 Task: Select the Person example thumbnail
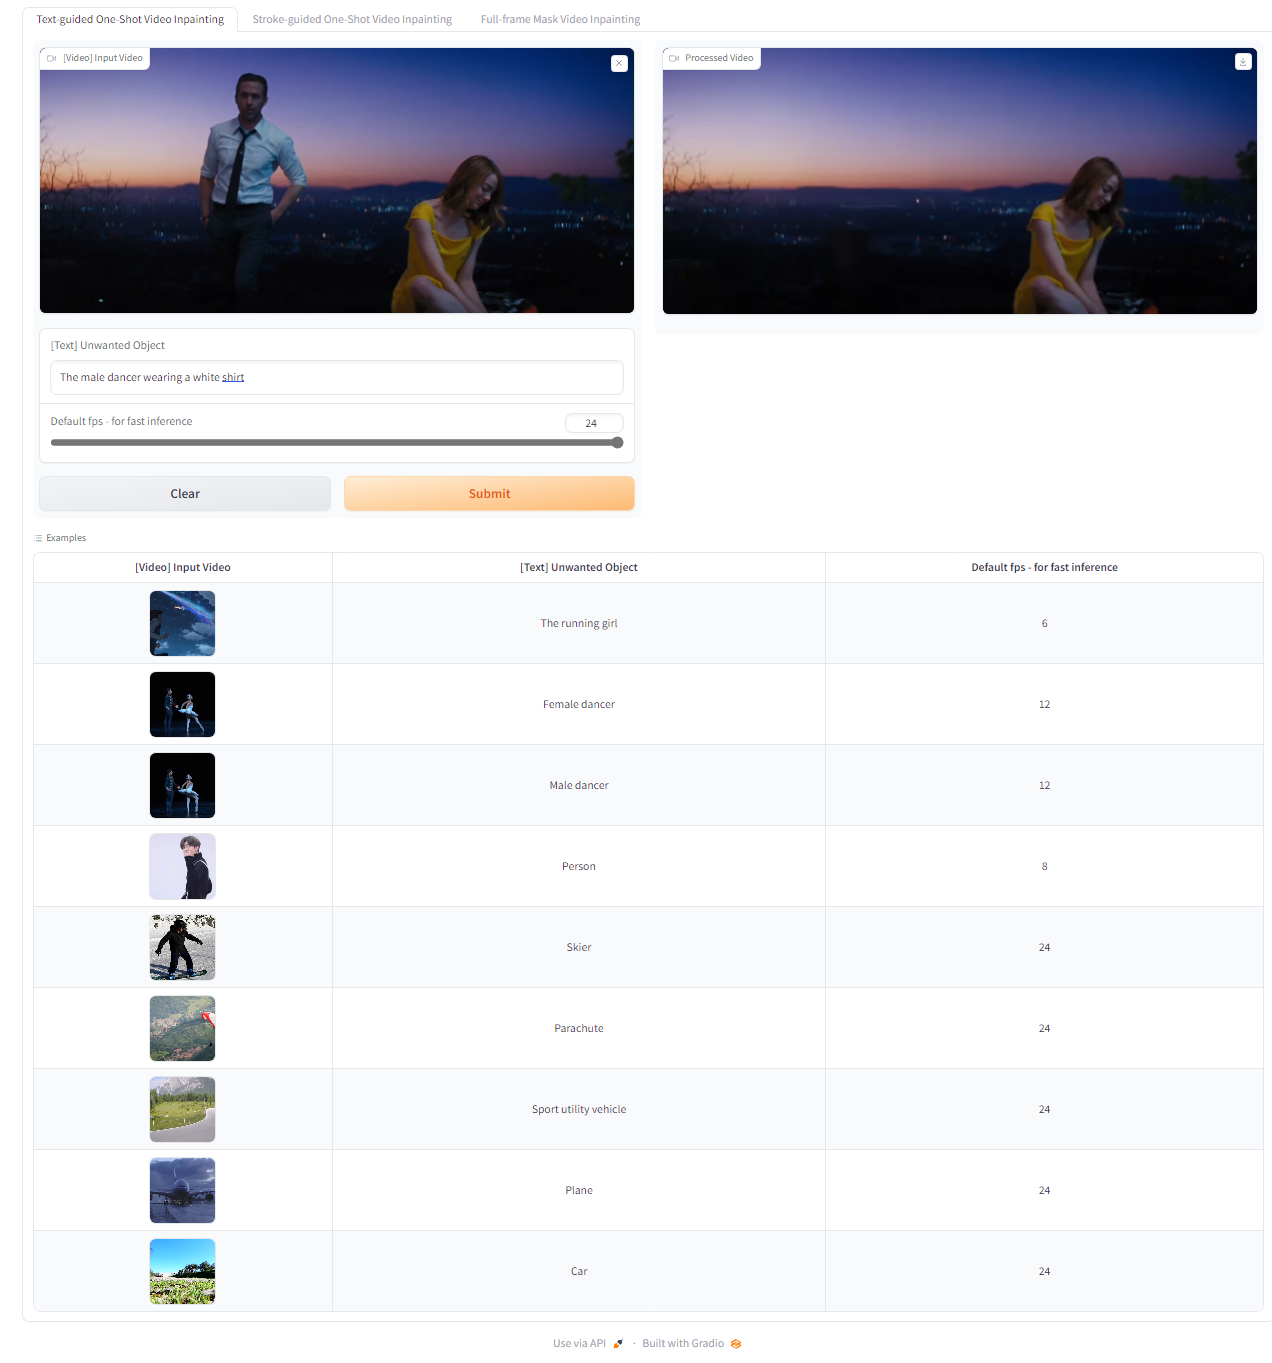182,866
